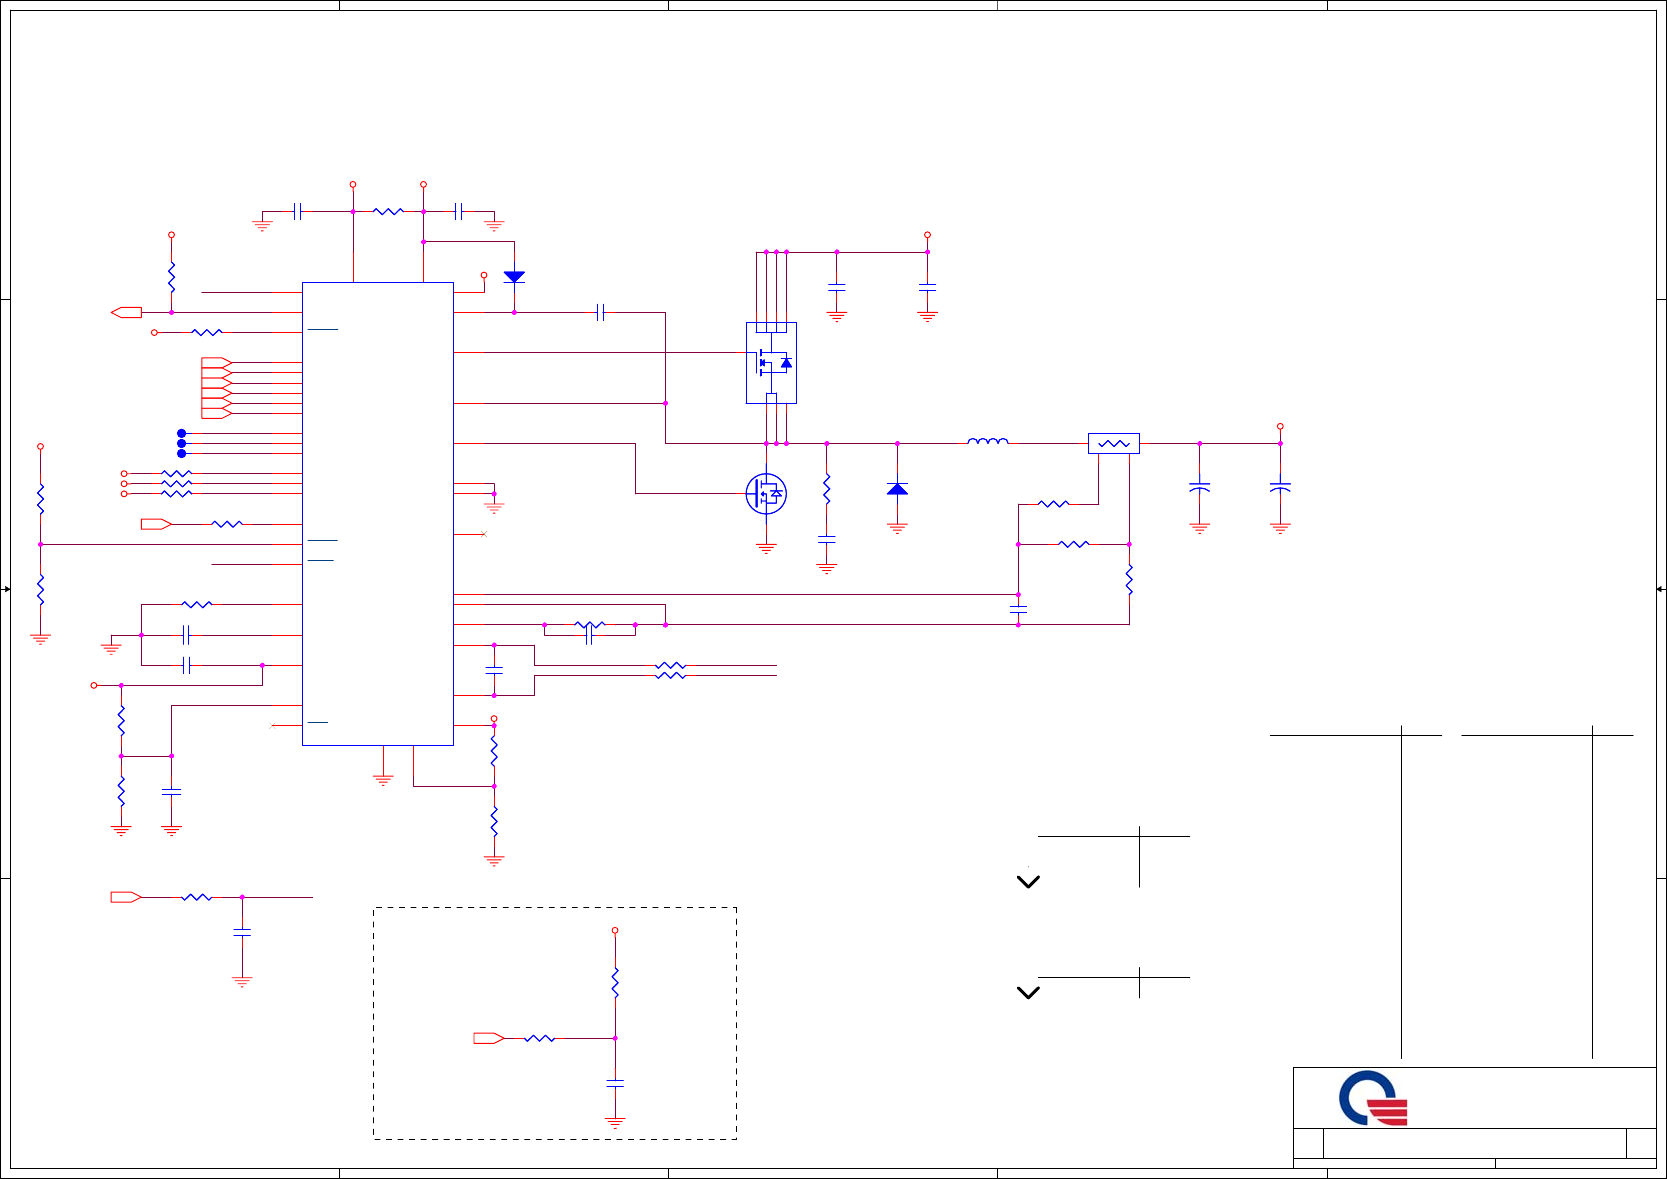Screen dimensions: 1667x1179
Task: Select the paired resistors below the IC's right side
Action: [x=670, y=670]
